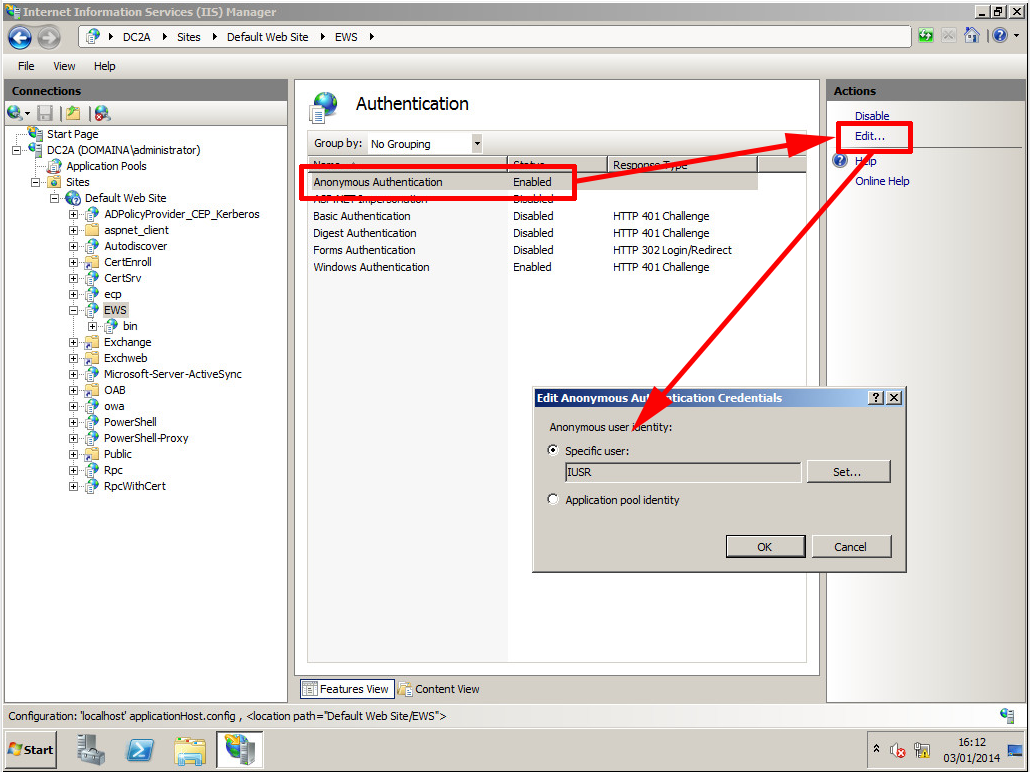
Task: Select PowerShell-Proxy in the tree
Action: [146, 438]
